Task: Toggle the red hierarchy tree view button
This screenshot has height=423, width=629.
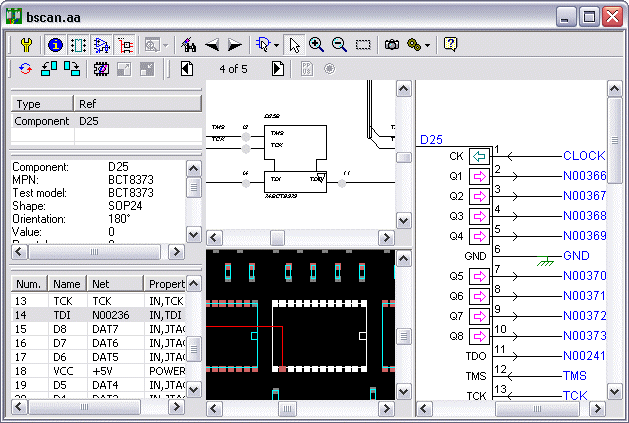Action: (x=126, y=45)
